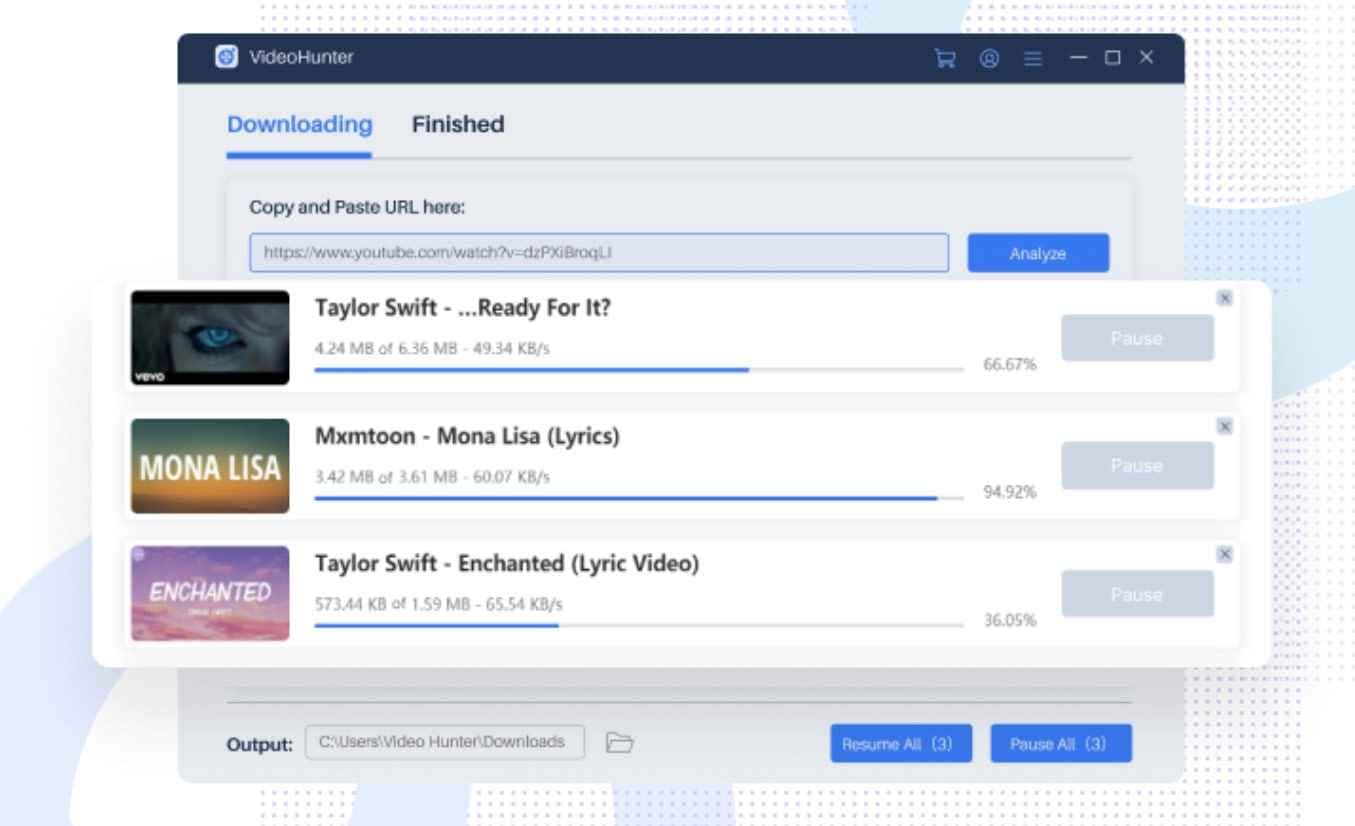Screen dimensions: 1355x826
Task: Click the Enchanted progress bar
Action: pos(639,626)
